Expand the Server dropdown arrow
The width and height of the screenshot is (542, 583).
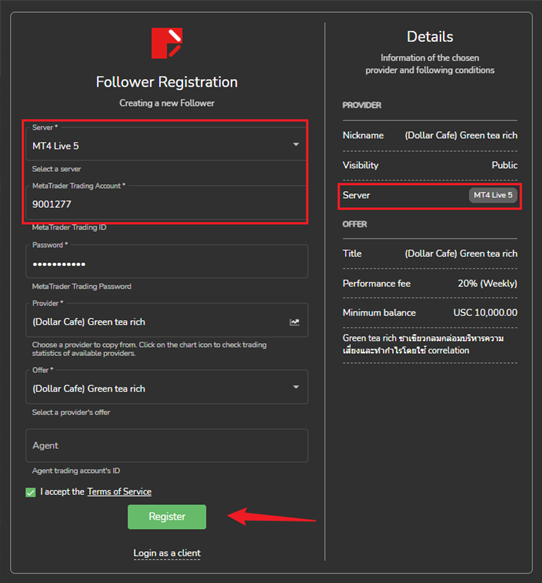[296, 144]
